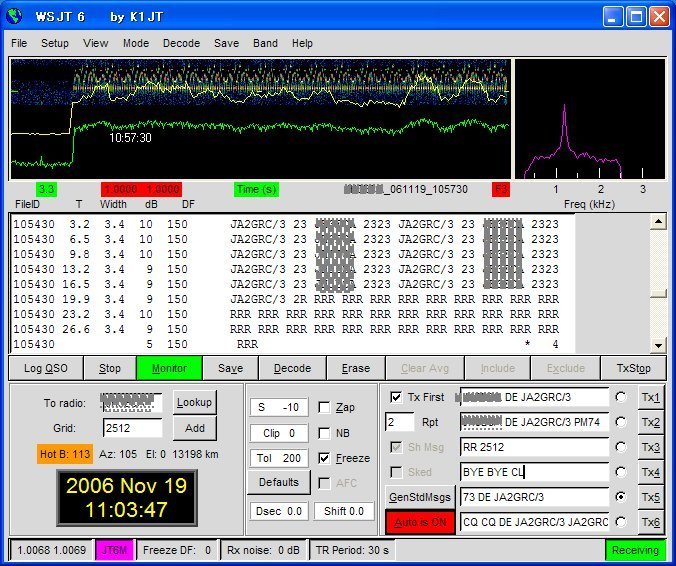Click the Tx4 button
The image size is (676, 566).
click(x=651, y=472)
